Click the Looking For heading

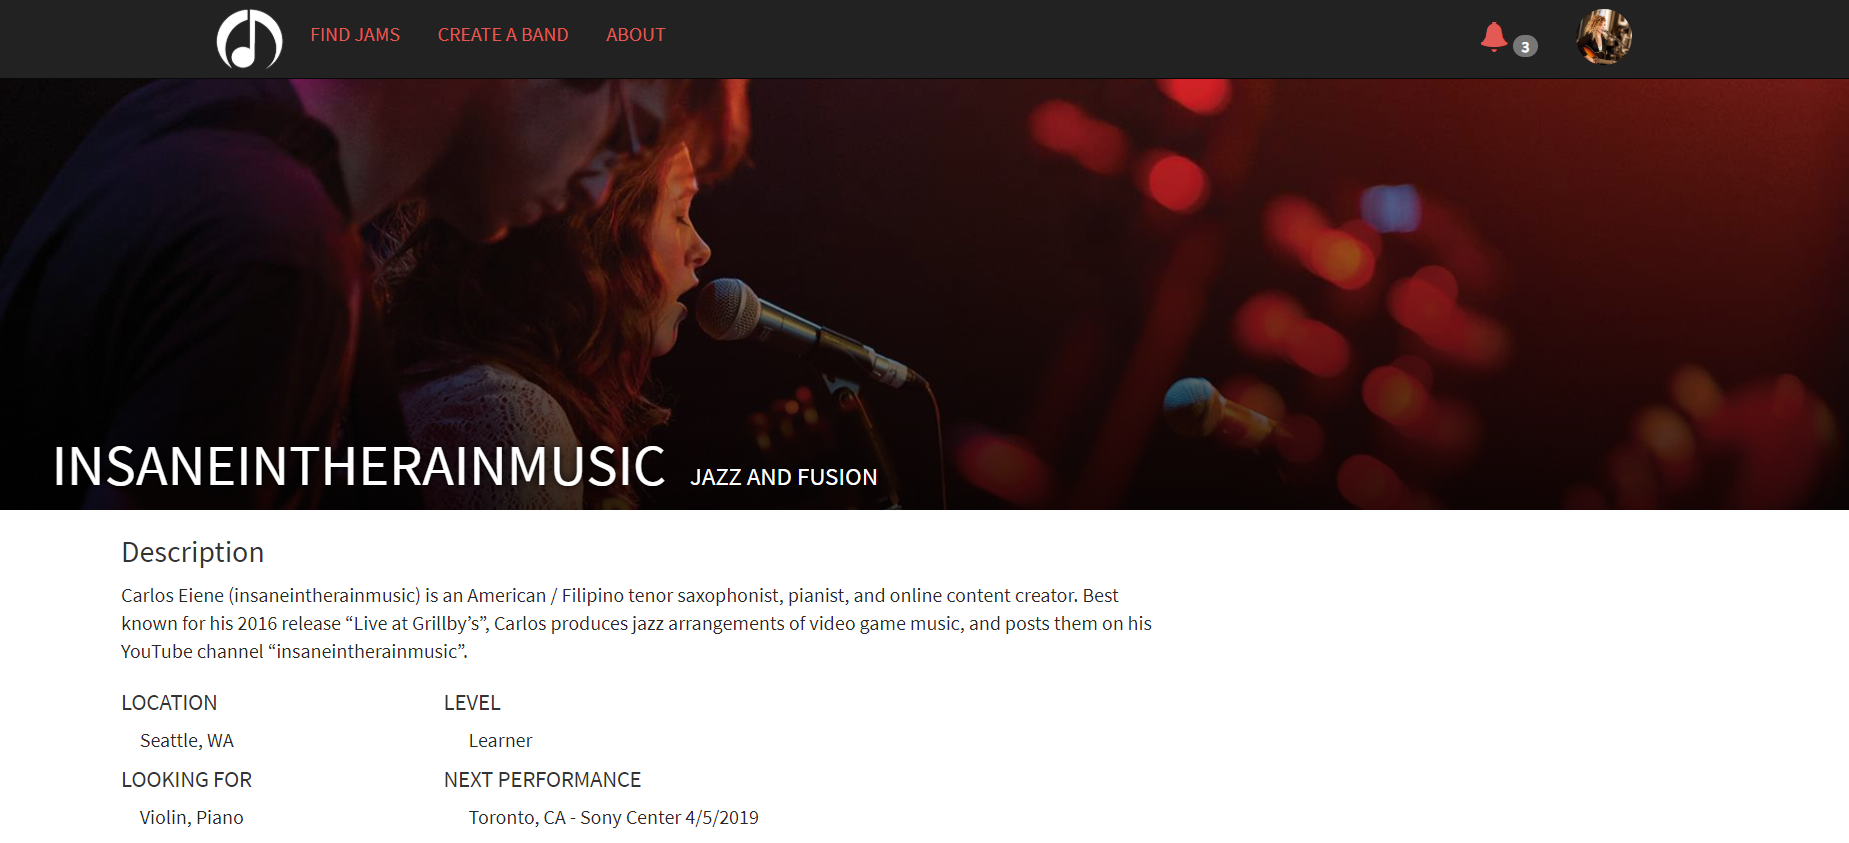pyautogui.click(x=186, y=780)
